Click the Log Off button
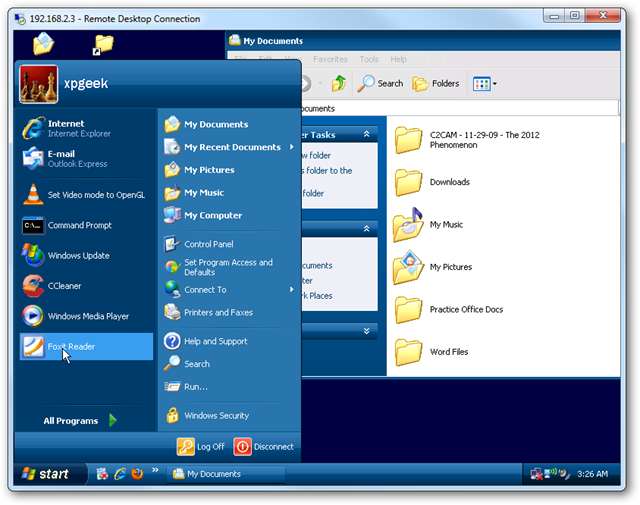Screen dimensions: 640x505 tap(201, 447)
